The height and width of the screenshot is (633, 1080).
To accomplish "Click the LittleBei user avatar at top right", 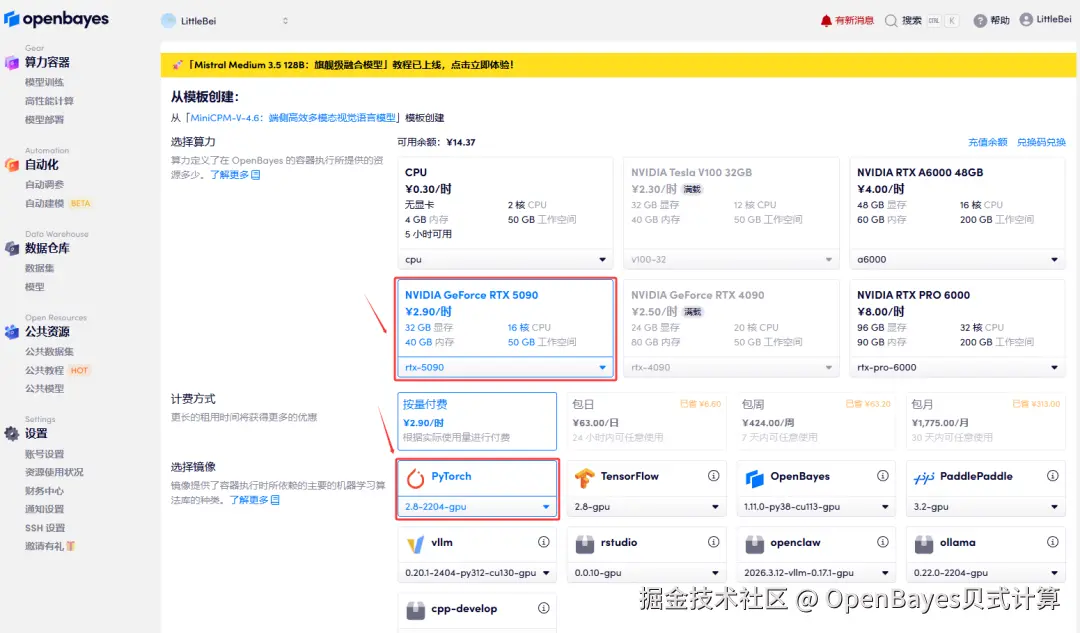I will click(1026, 19).
